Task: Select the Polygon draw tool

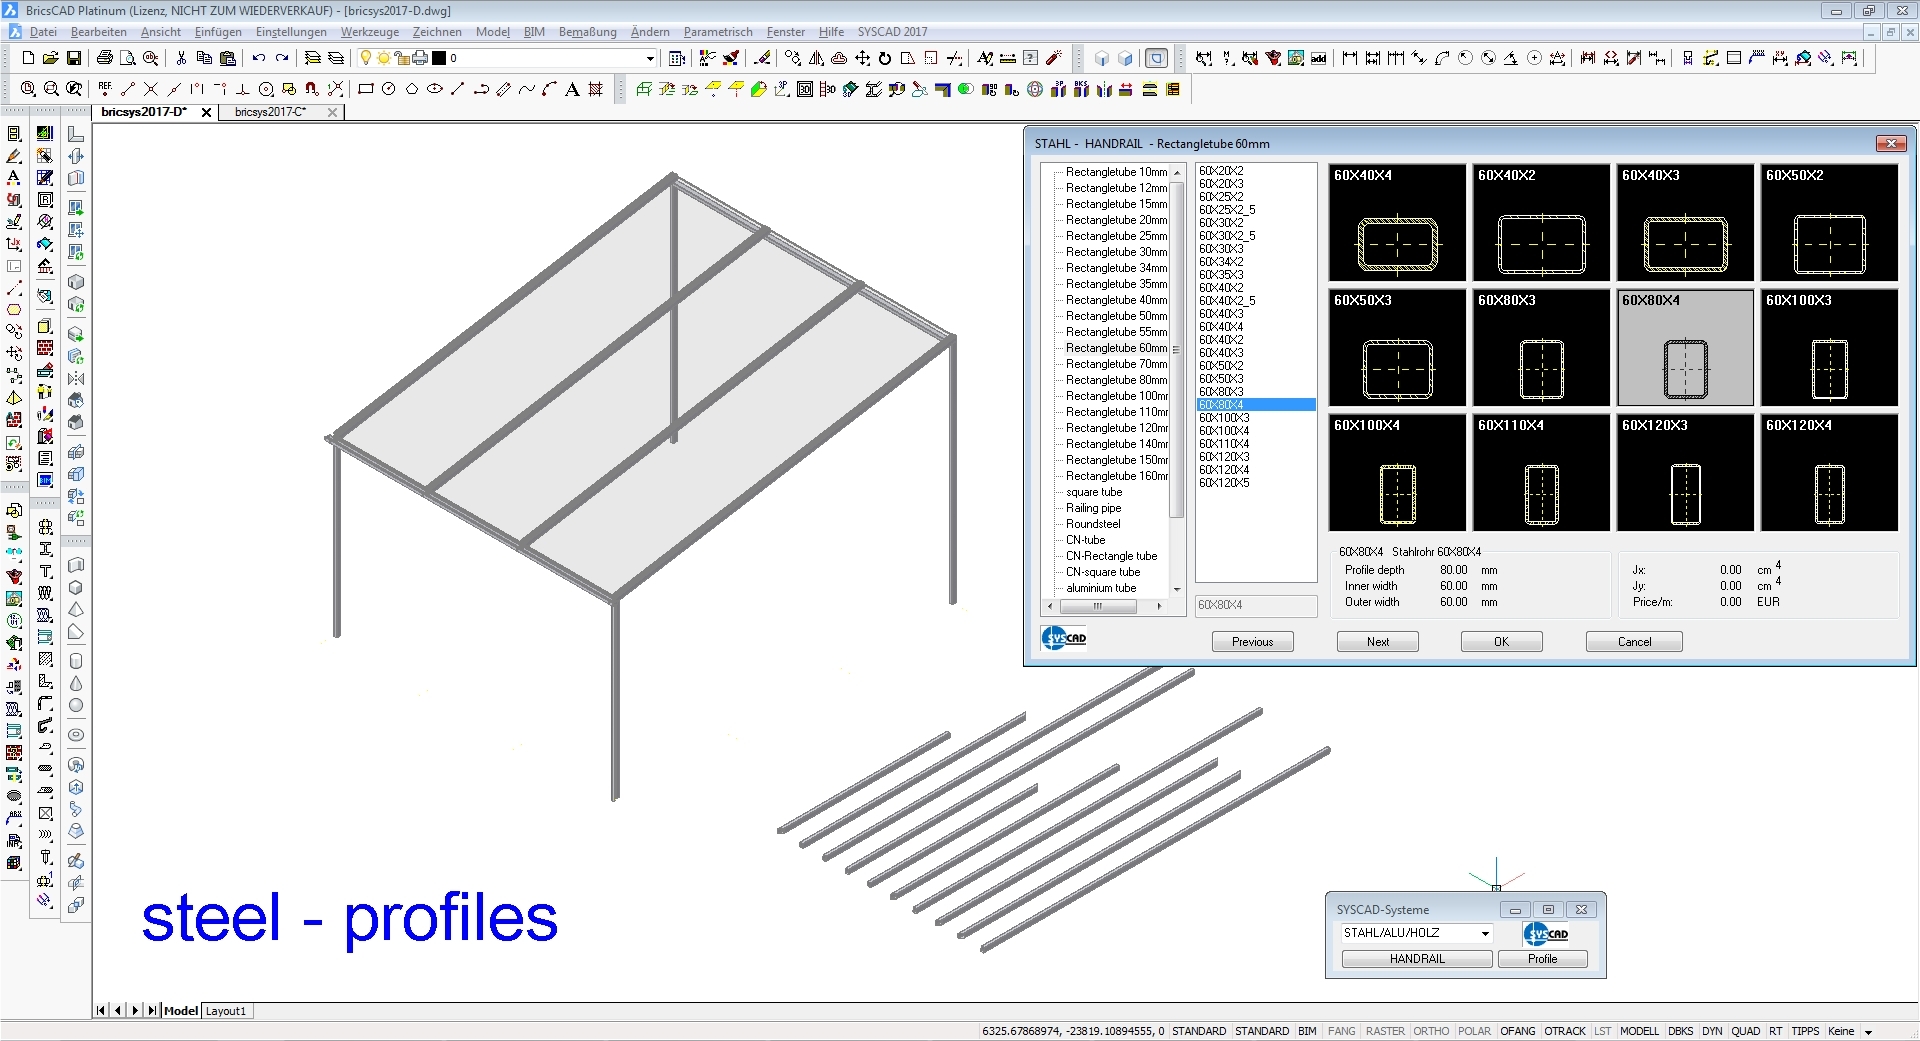Action: (412, 89)
